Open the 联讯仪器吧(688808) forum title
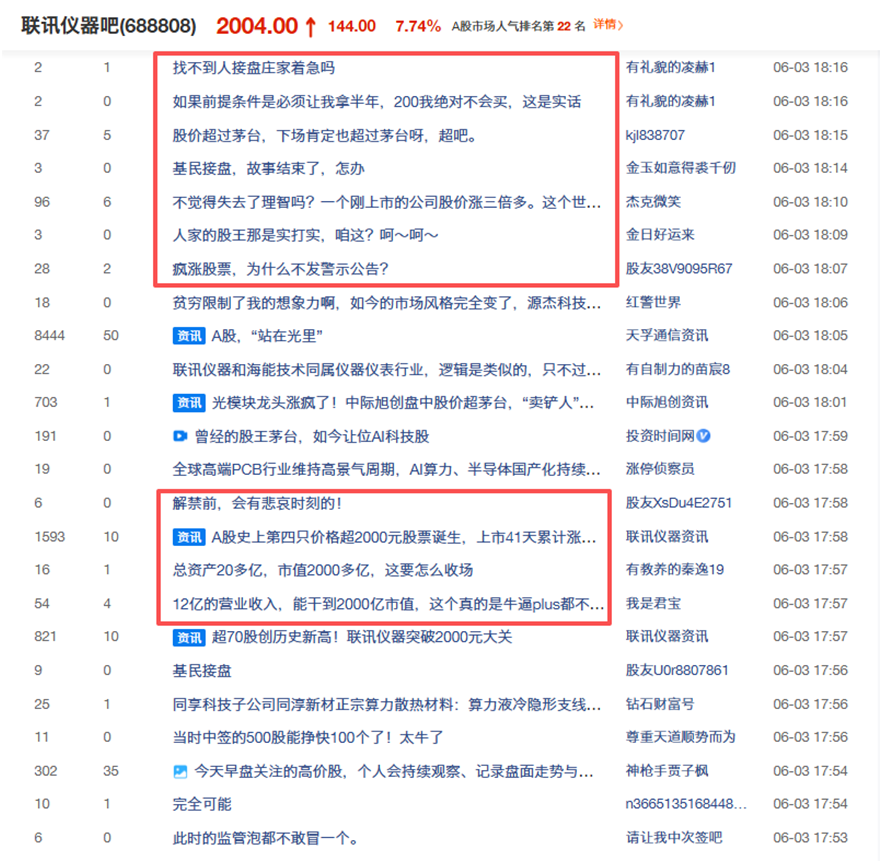The width and height of the screenshot is (882, 863). (109, 26)
